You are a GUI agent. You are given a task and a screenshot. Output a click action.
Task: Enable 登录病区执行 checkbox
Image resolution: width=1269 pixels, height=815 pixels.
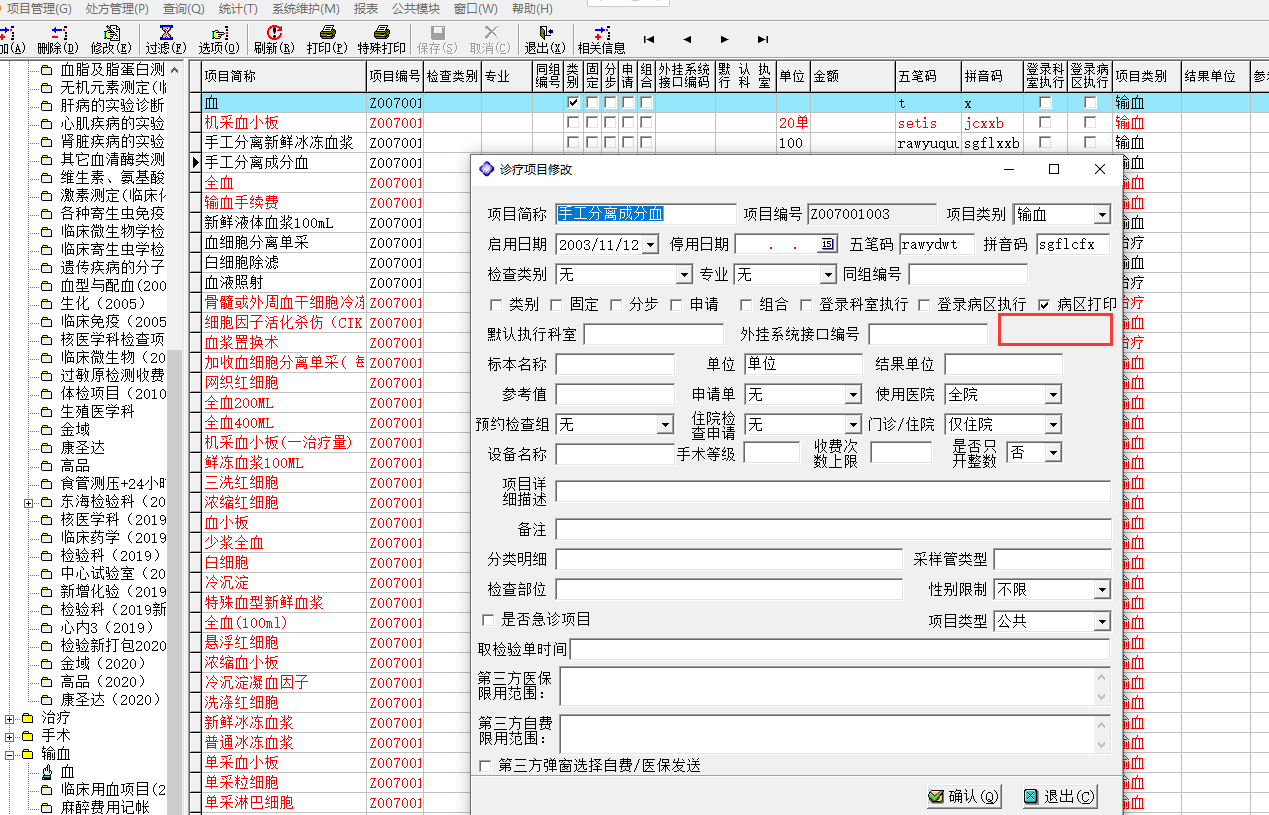coord(924,304)
